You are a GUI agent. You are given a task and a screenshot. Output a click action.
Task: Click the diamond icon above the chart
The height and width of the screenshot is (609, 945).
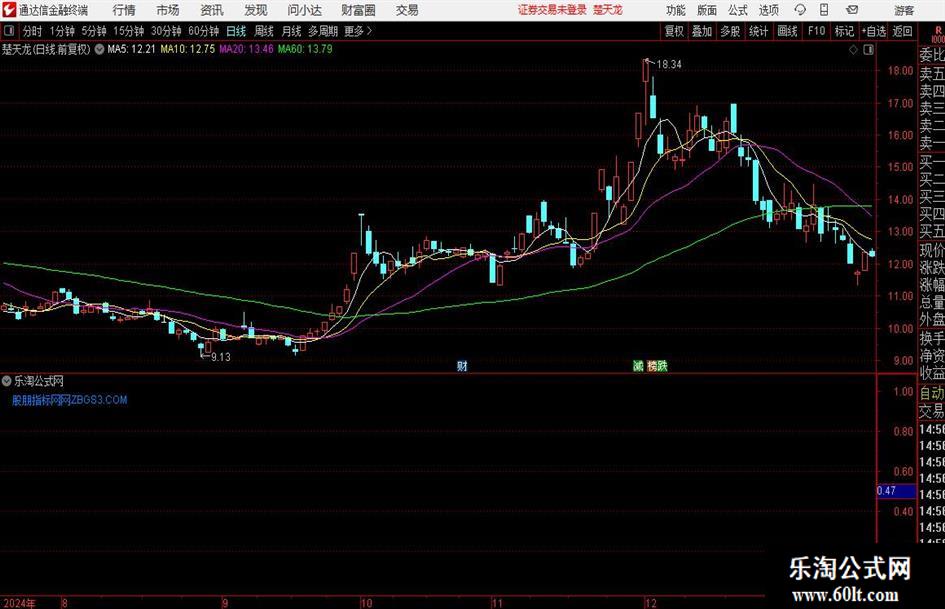853,50
